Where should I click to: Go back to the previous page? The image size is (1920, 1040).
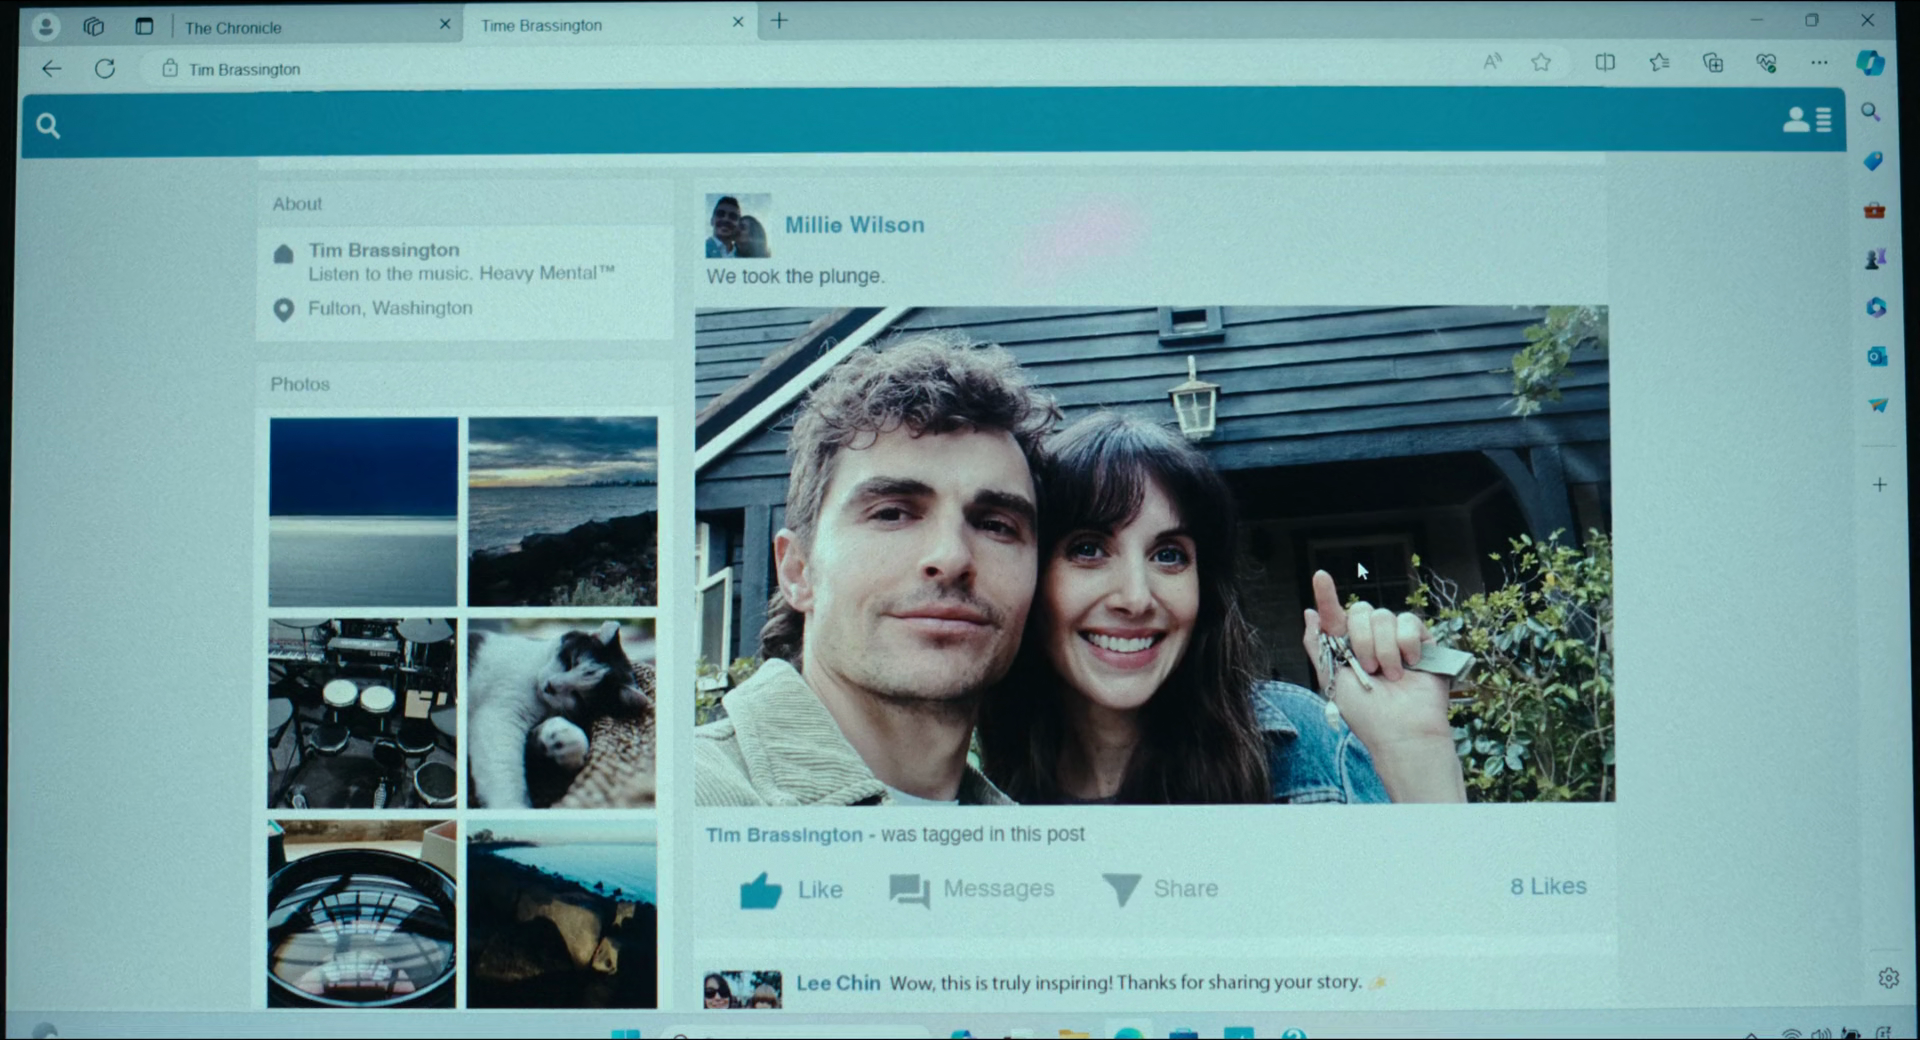pos(52,69)
